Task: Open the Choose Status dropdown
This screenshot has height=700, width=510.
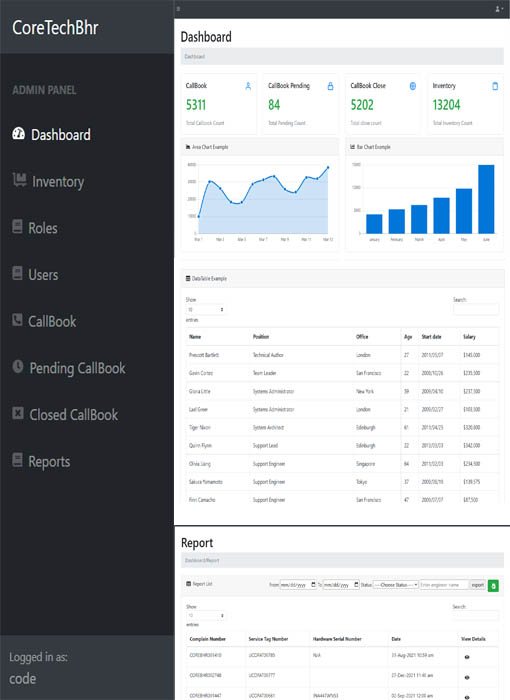Action: [x=396, y=584]
